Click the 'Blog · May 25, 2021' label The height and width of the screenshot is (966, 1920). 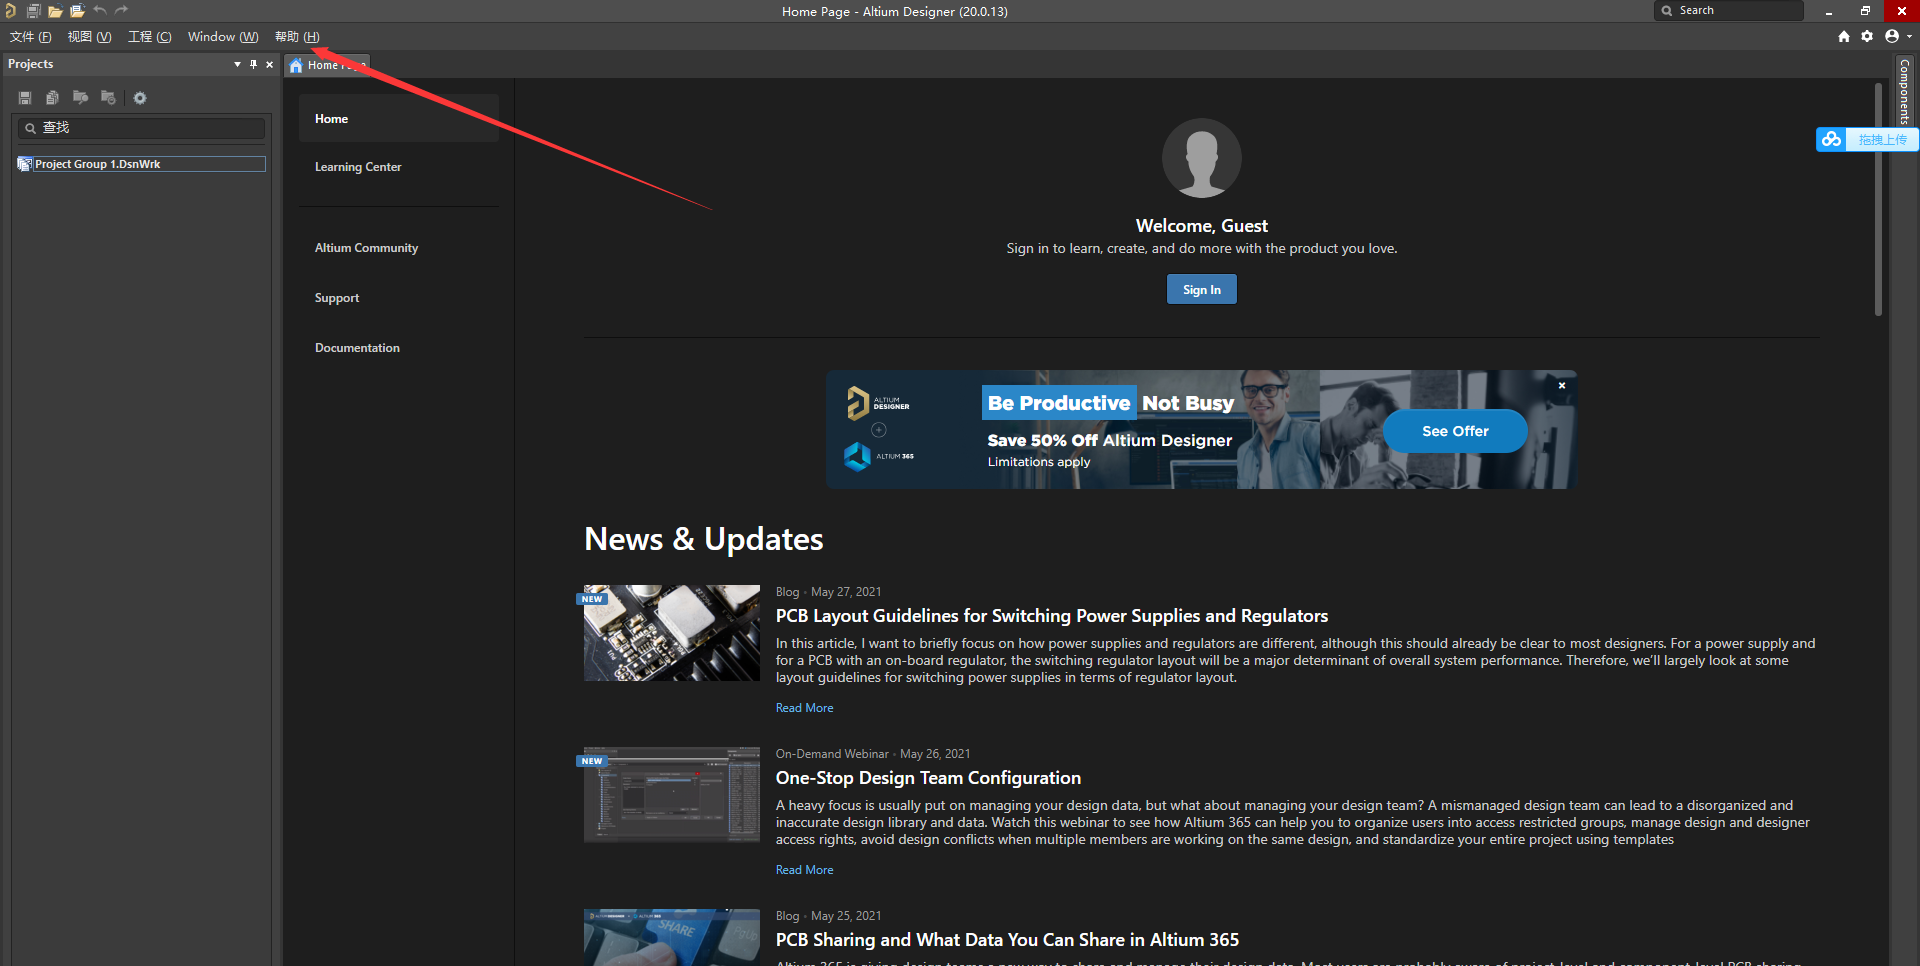coord(828,916)
